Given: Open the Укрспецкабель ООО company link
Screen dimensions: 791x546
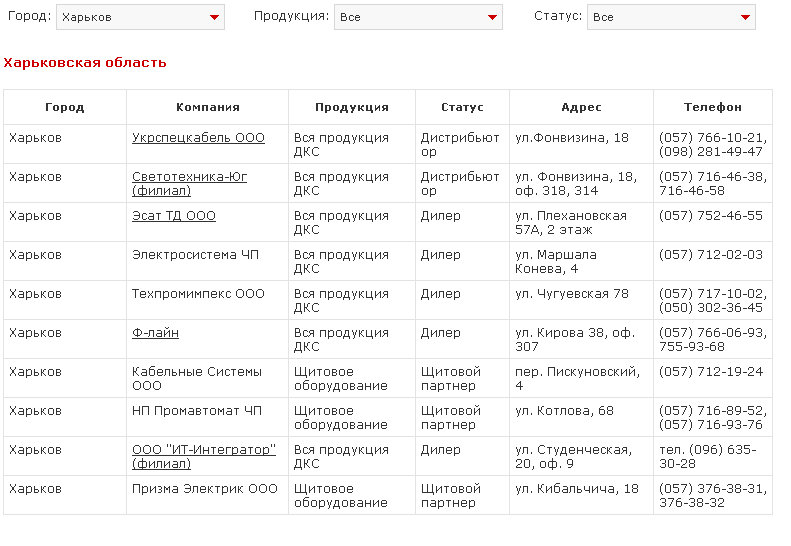Looking at the screenshot, I should point(198,138).
